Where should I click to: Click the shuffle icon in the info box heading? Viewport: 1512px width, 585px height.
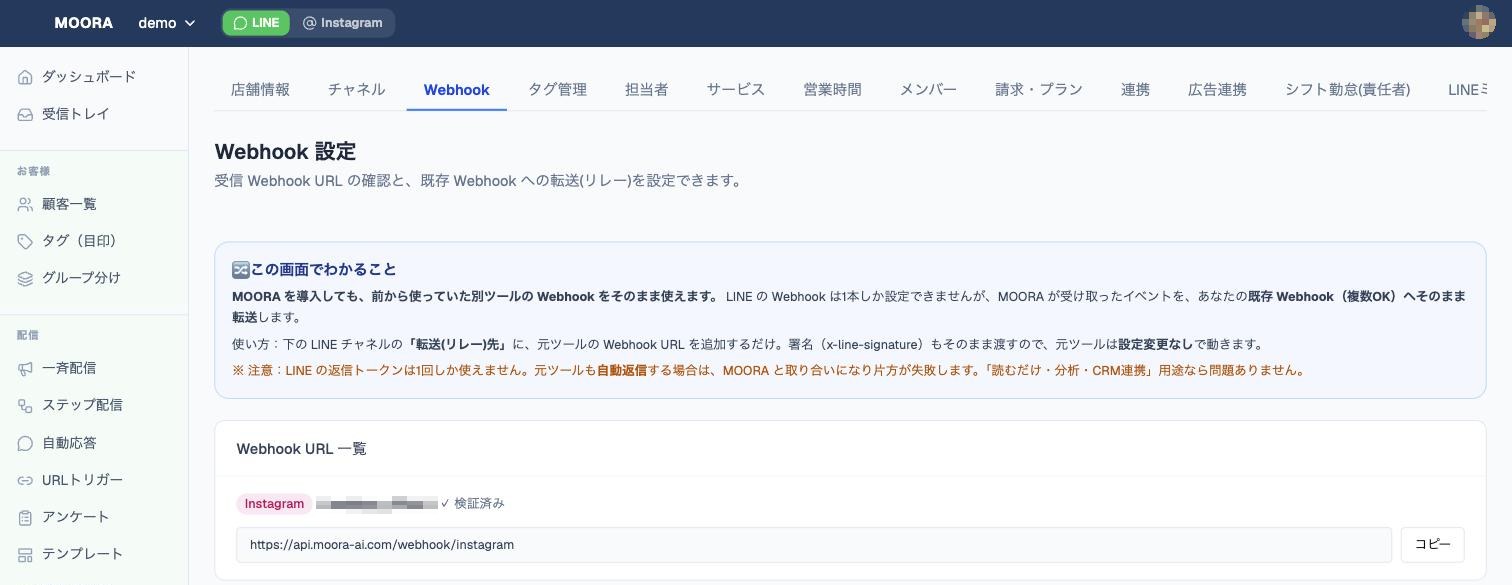coord(240,269)
